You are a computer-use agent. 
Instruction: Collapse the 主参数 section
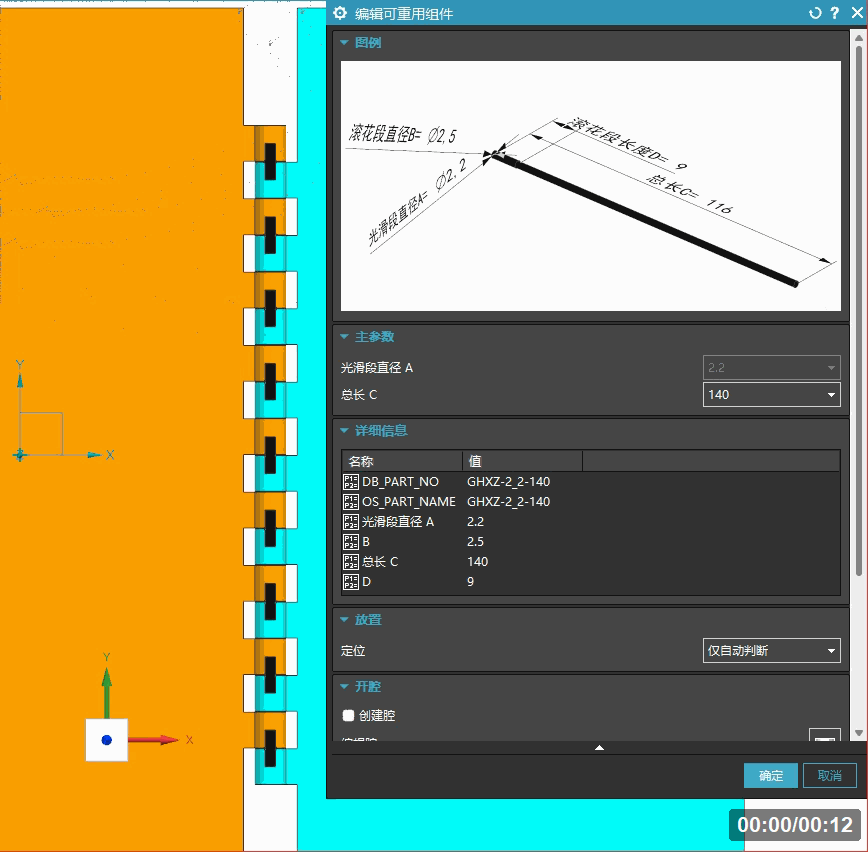pyautogui.click(x=344, y=337)
